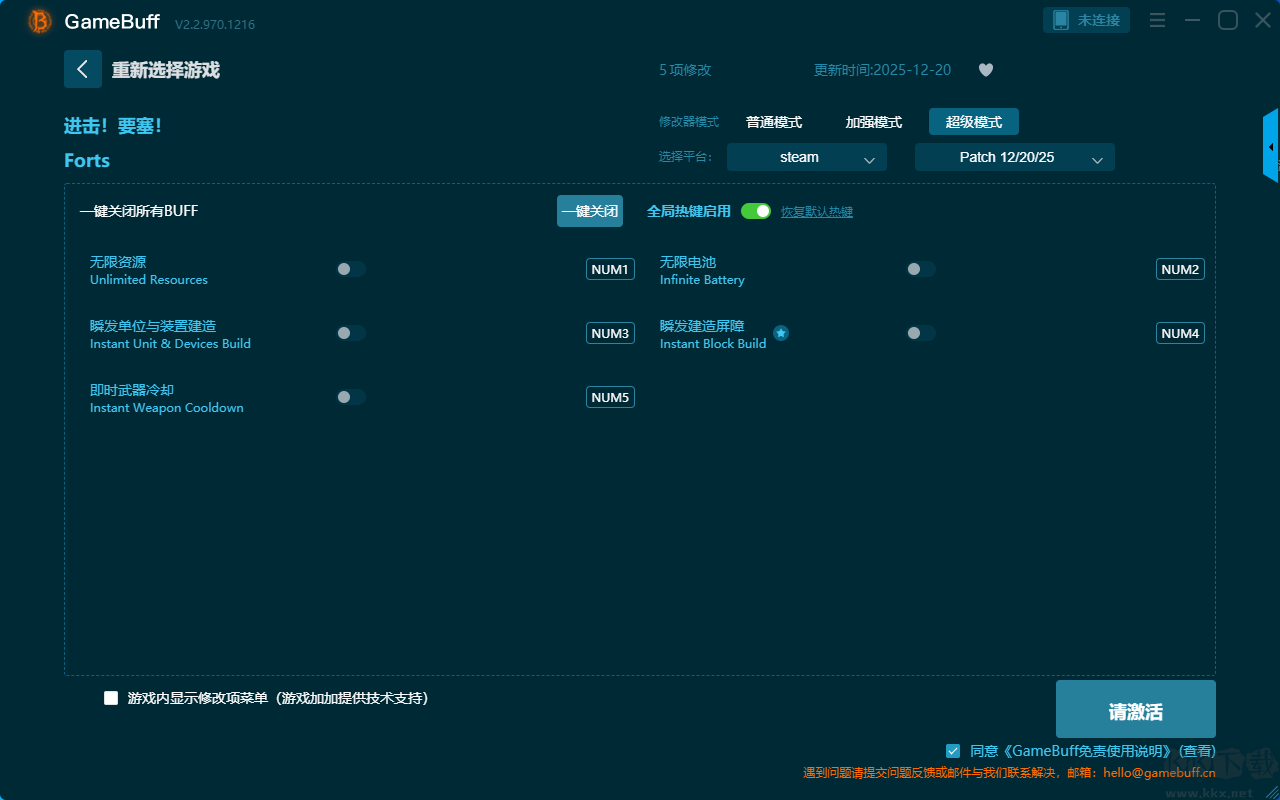Image resolution: width=1280 pixels, height=800 pixels.
Task: Turn off global hotkey toggle
Action: tap(756, 211)
